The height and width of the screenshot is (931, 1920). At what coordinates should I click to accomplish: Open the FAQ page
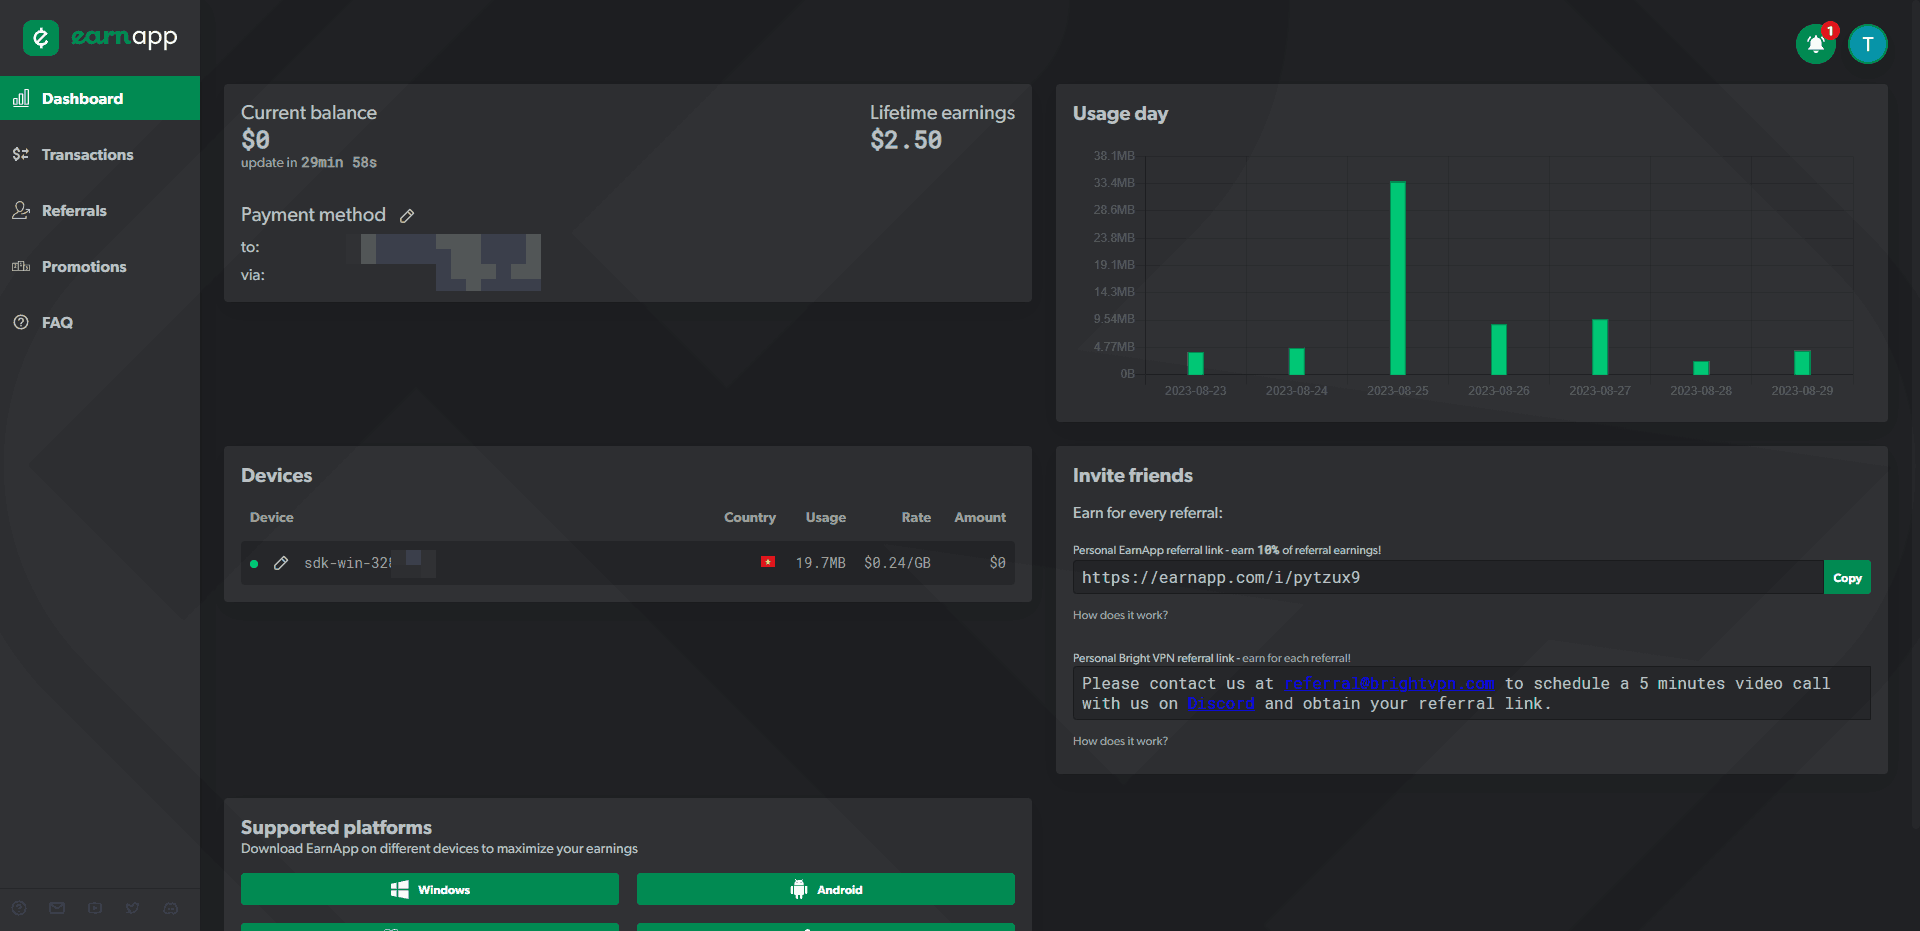tap(100, 322)
